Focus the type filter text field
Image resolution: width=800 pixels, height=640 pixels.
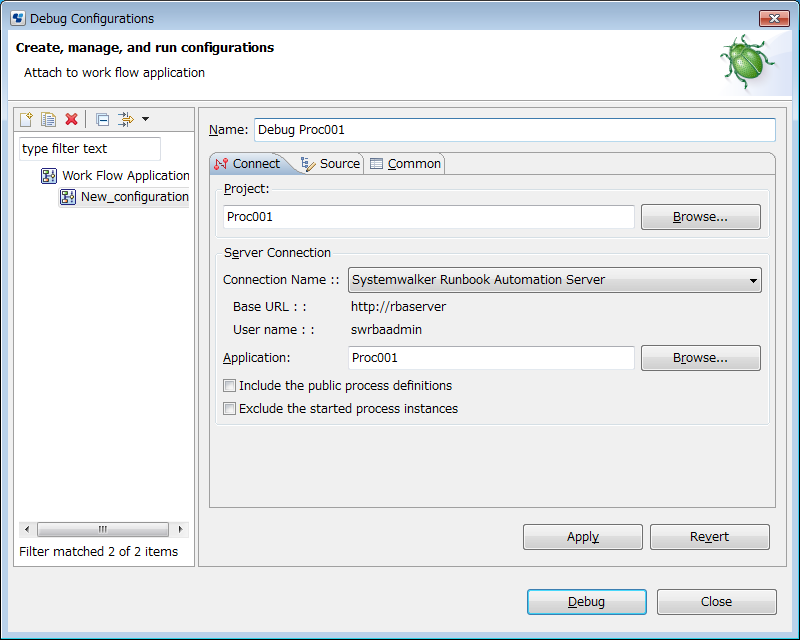[90, 149]
